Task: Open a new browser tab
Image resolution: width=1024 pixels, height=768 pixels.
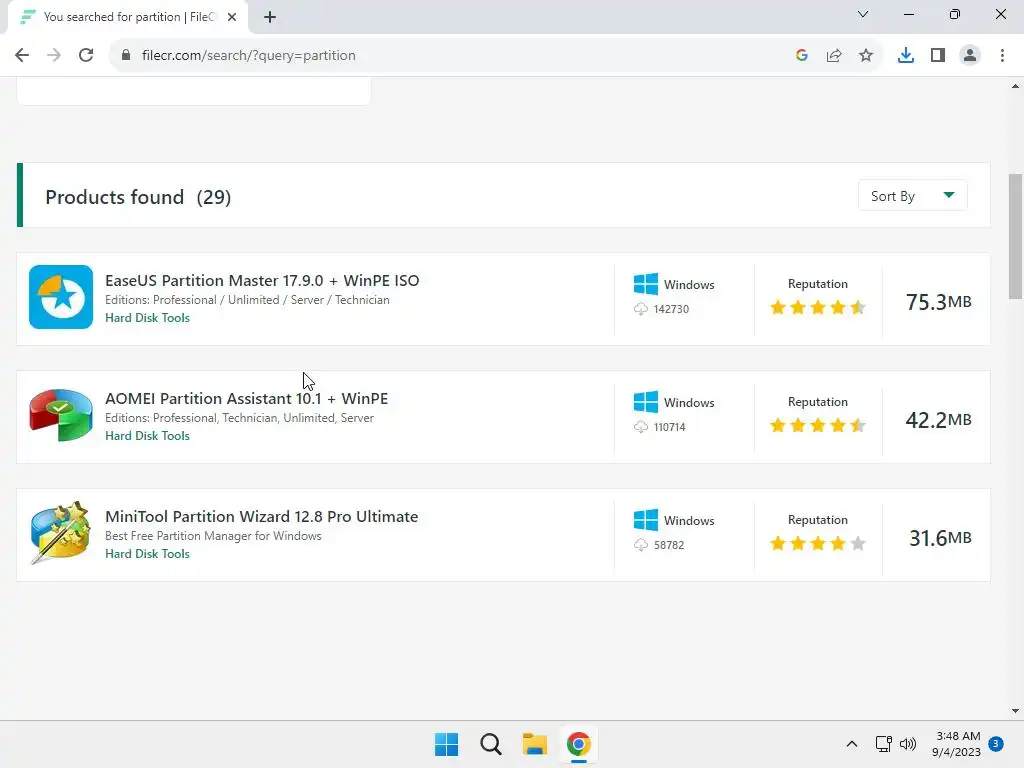Action: coord(270,17)
